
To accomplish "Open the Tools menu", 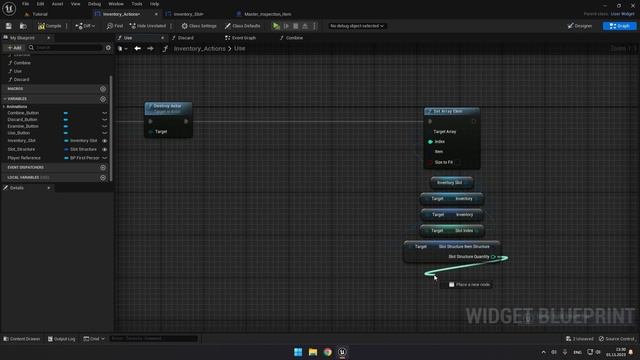I will (x=137, y=4).
